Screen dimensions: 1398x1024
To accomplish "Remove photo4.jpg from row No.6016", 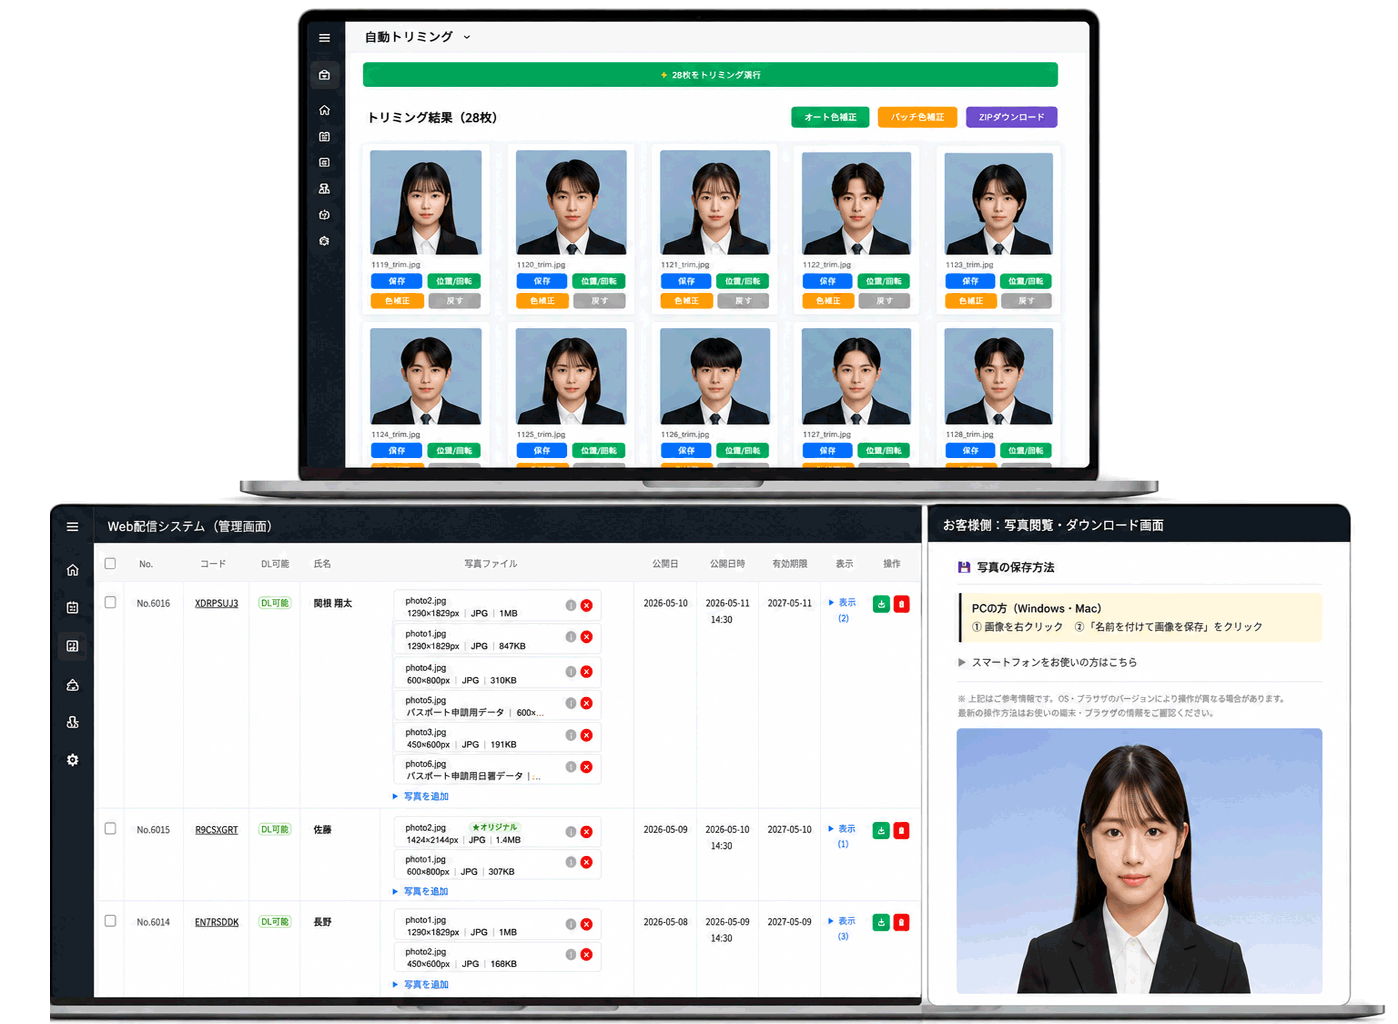I will (x=587, y=672).
